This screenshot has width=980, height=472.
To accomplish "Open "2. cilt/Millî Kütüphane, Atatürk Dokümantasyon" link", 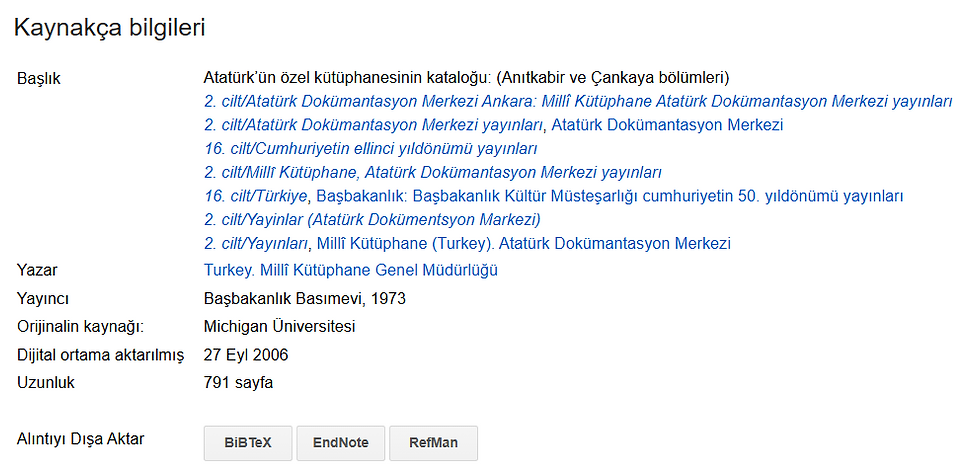I will click(432, 173).
